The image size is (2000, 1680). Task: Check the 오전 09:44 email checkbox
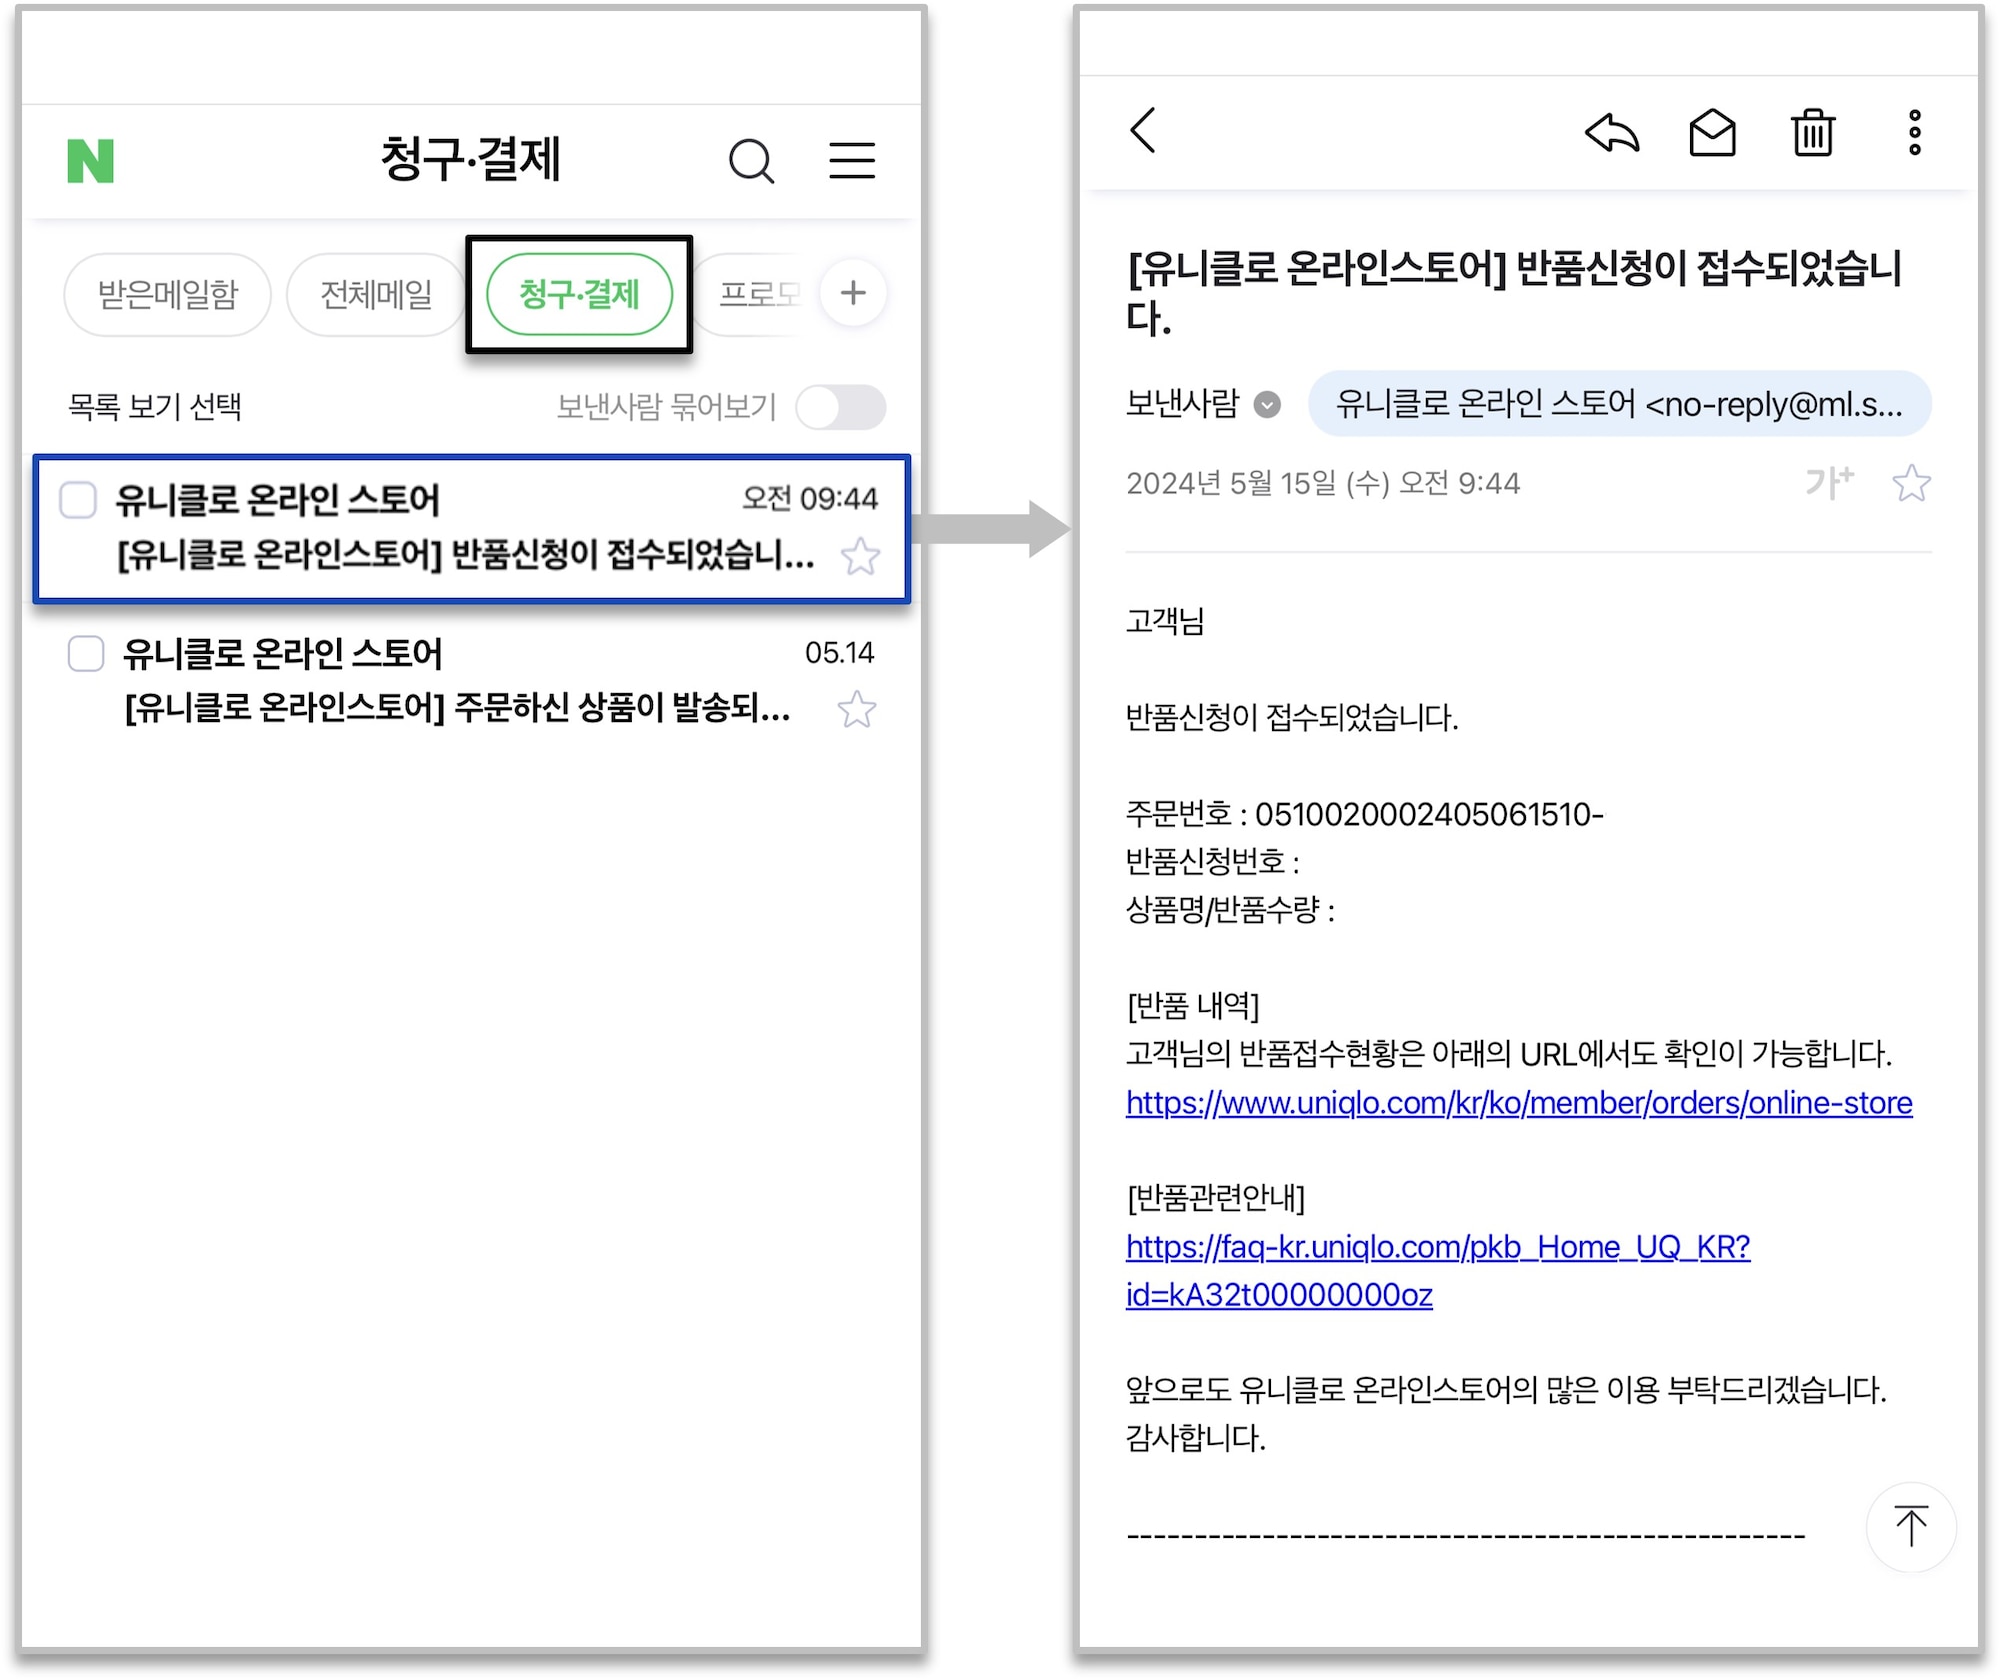pos(78,499)
